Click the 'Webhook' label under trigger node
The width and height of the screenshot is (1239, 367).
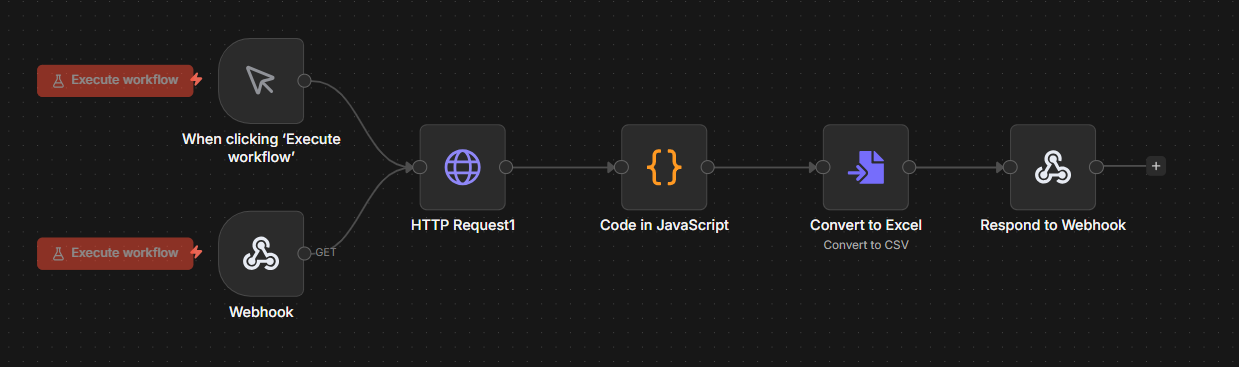pos(261,312)
